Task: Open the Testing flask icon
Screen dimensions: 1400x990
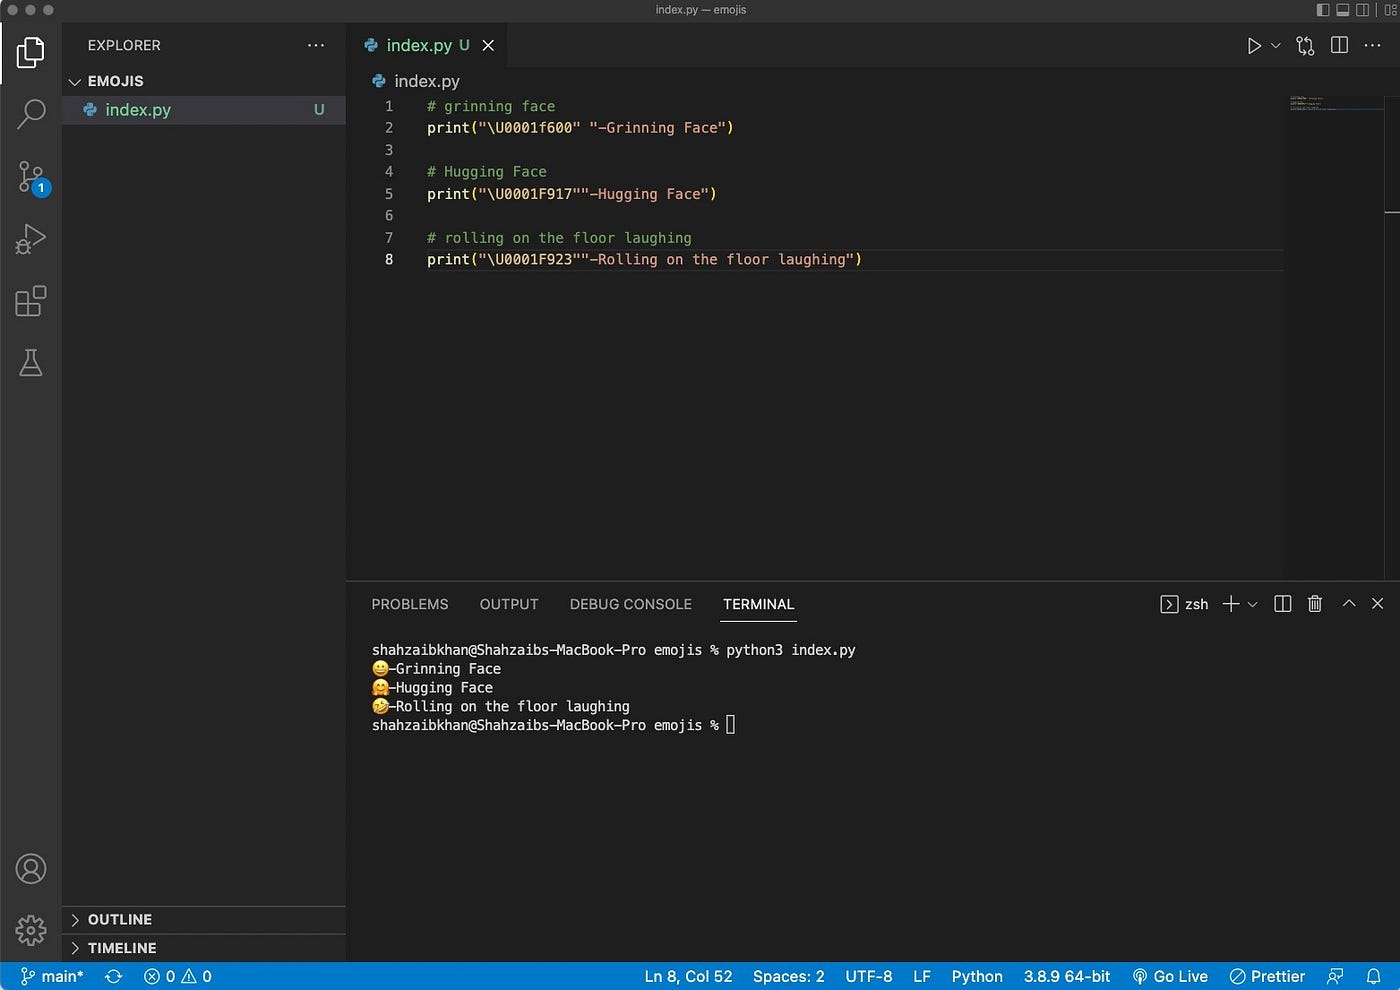Action: (x=31, y=363)
